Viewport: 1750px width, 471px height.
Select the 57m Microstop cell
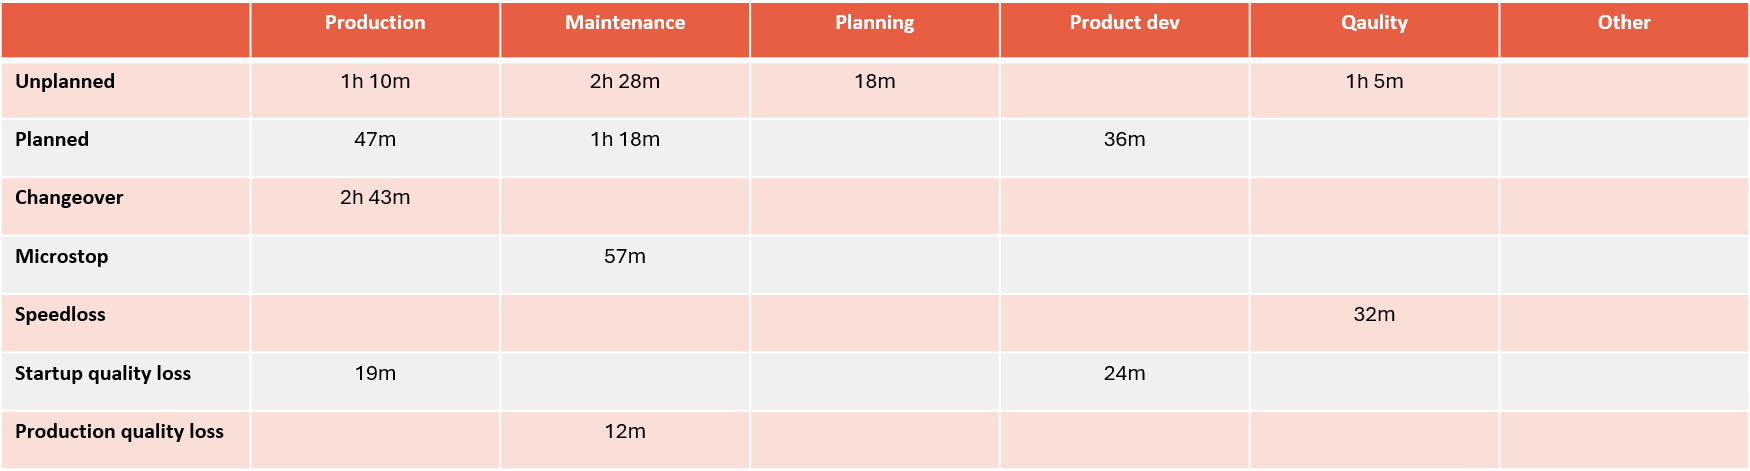click(625, 257)
